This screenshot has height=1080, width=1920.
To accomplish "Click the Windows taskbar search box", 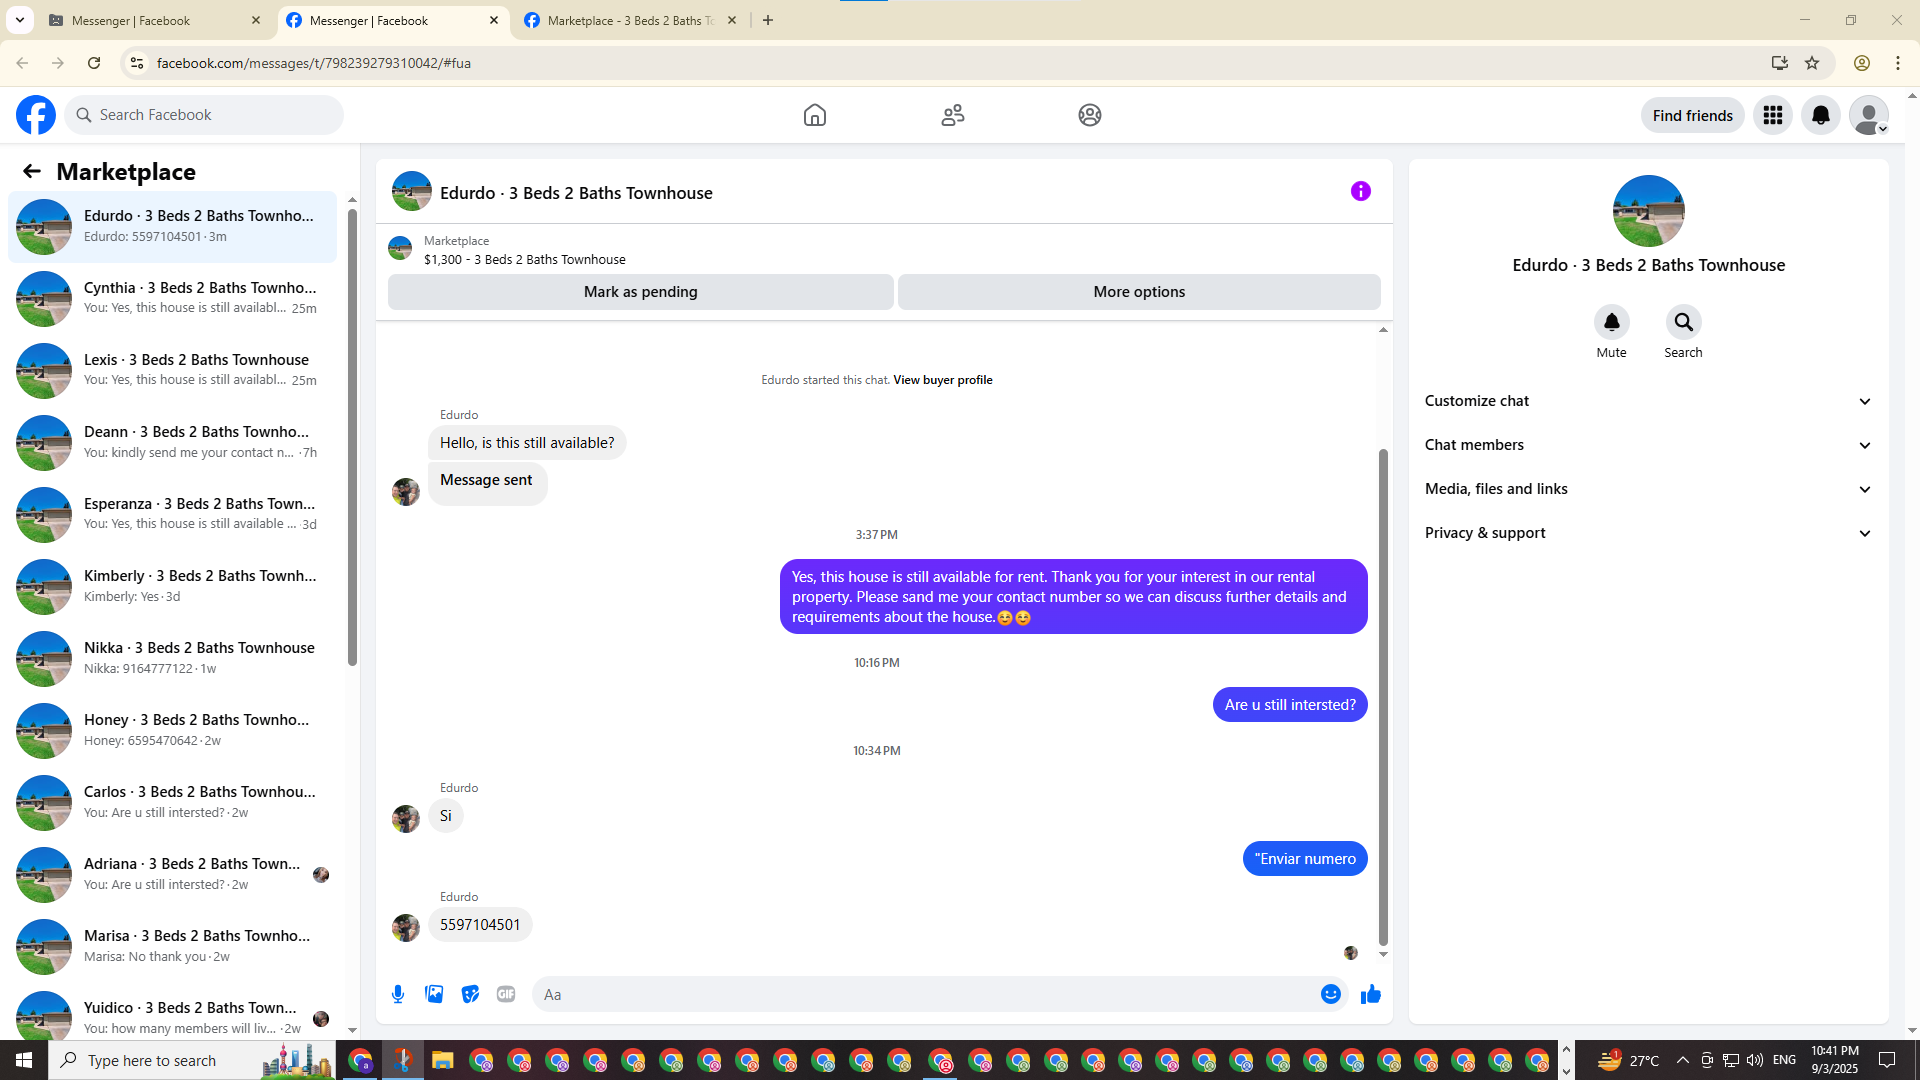I will [192, 1060].
